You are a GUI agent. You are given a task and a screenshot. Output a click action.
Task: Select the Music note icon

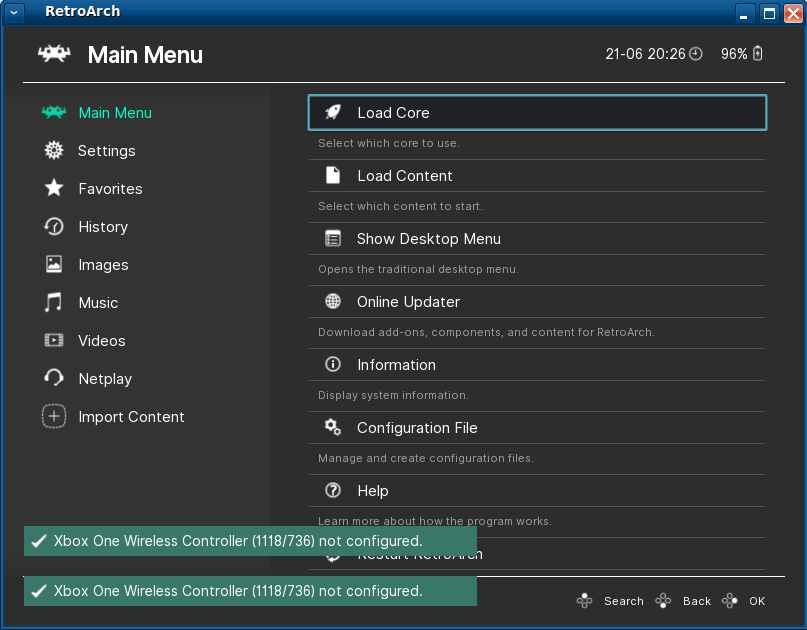54,302
